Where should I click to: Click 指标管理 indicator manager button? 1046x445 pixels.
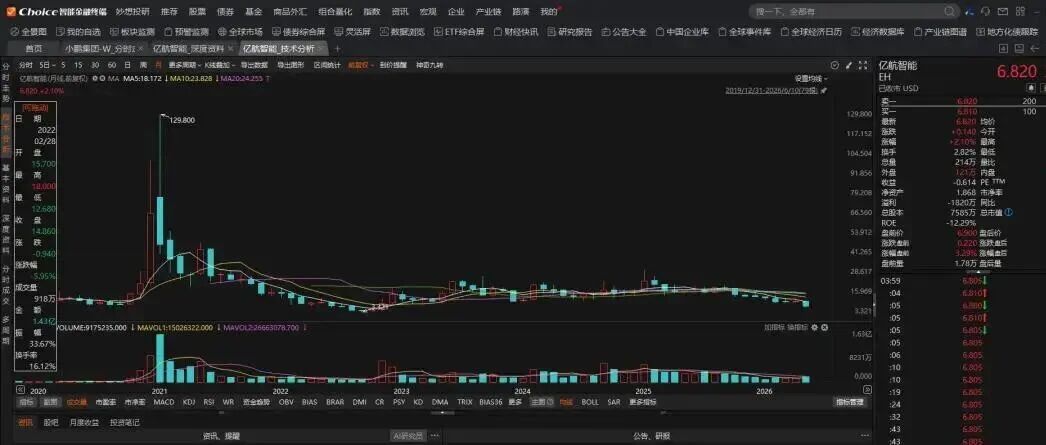(x=851, y=402)
